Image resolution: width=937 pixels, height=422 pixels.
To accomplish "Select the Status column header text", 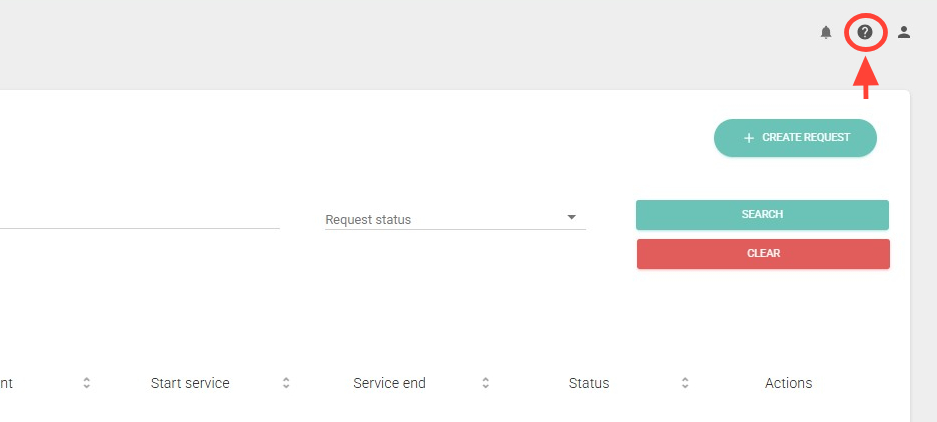I will 589,383.
